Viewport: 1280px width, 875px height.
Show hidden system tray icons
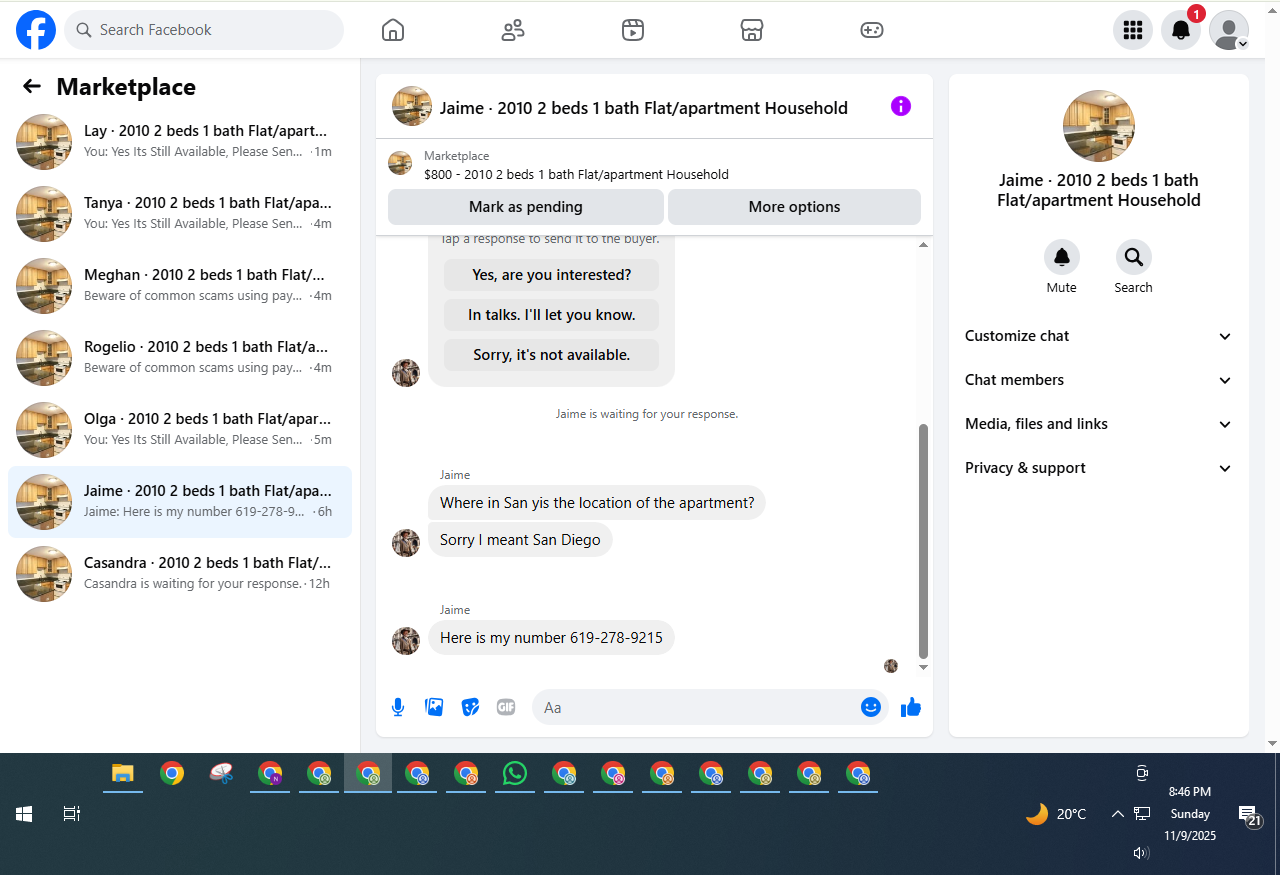click(x=1118, y=814)
